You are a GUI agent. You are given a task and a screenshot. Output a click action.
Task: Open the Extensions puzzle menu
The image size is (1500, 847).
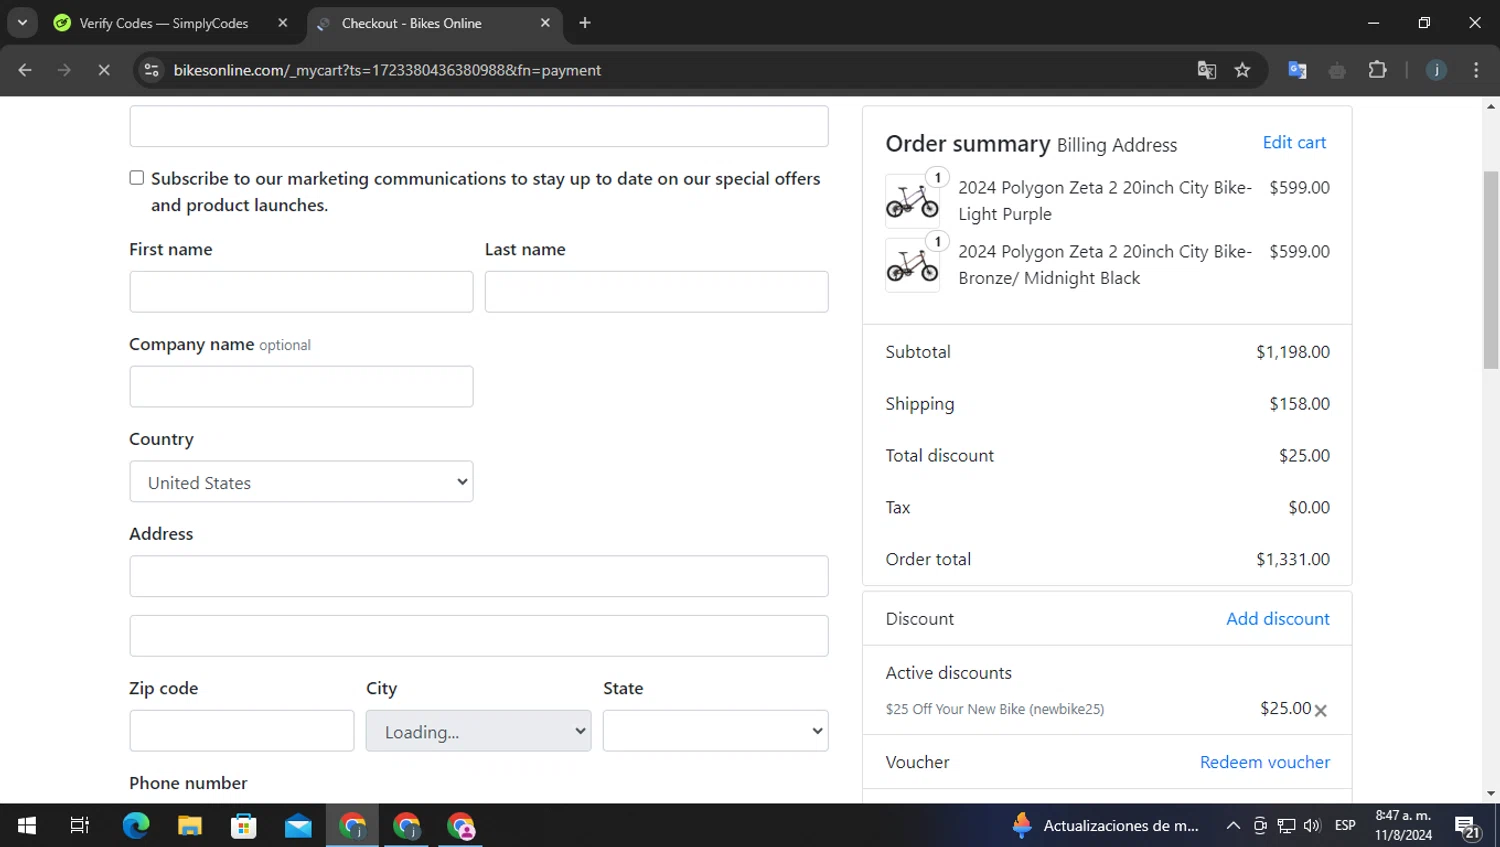click(1377, 70)
